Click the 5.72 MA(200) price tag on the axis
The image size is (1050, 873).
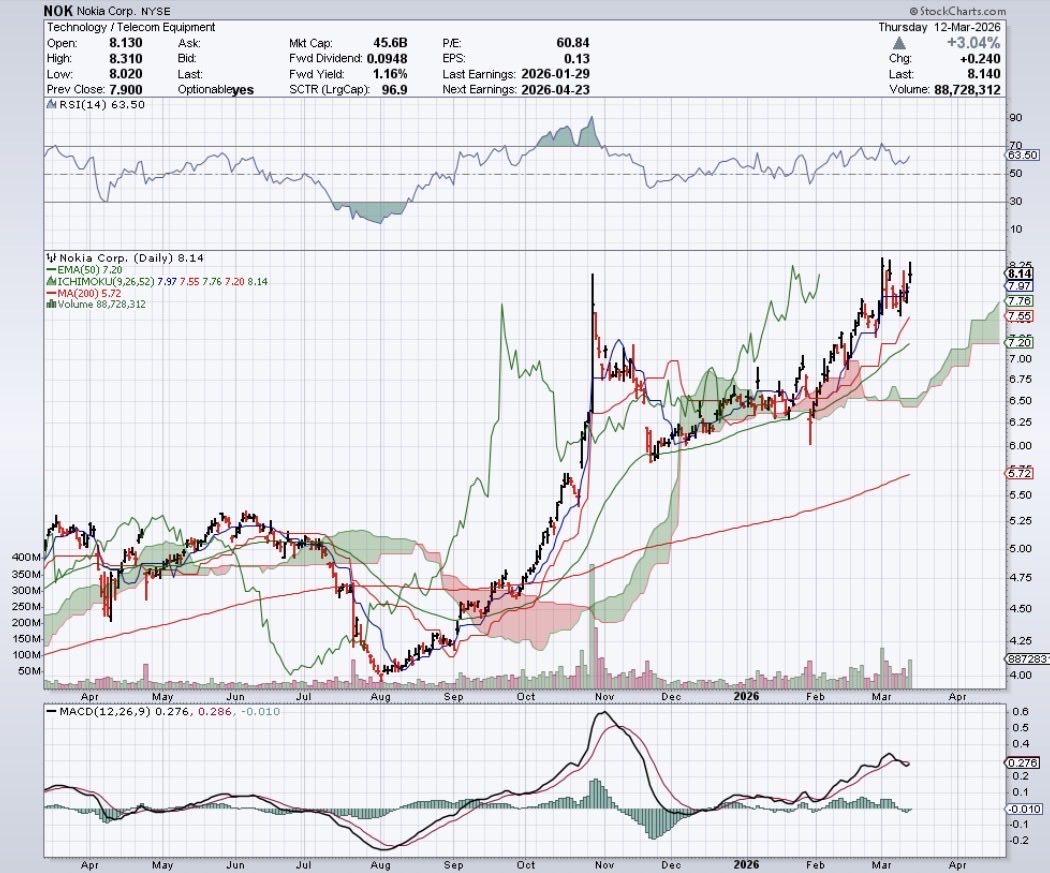1020,473
